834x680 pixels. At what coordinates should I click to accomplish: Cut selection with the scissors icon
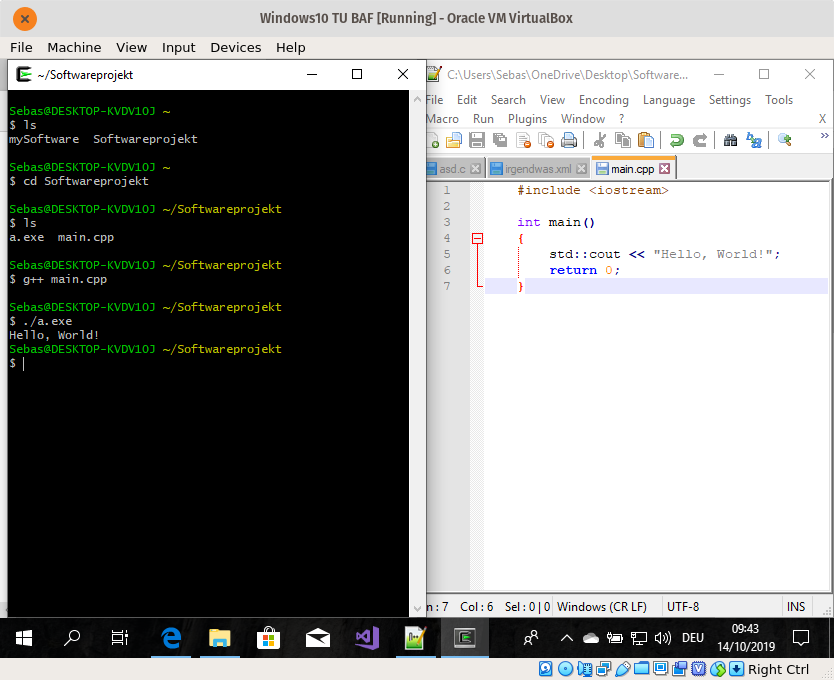(x=599, y=140)
